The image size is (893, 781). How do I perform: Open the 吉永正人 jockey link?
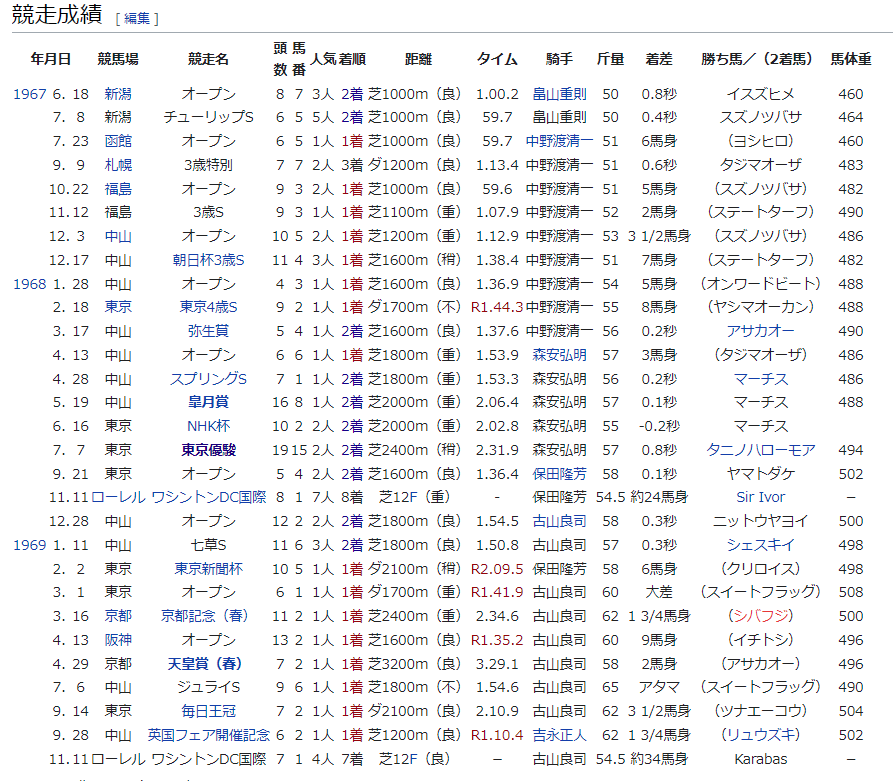click(x=559, y=735)
